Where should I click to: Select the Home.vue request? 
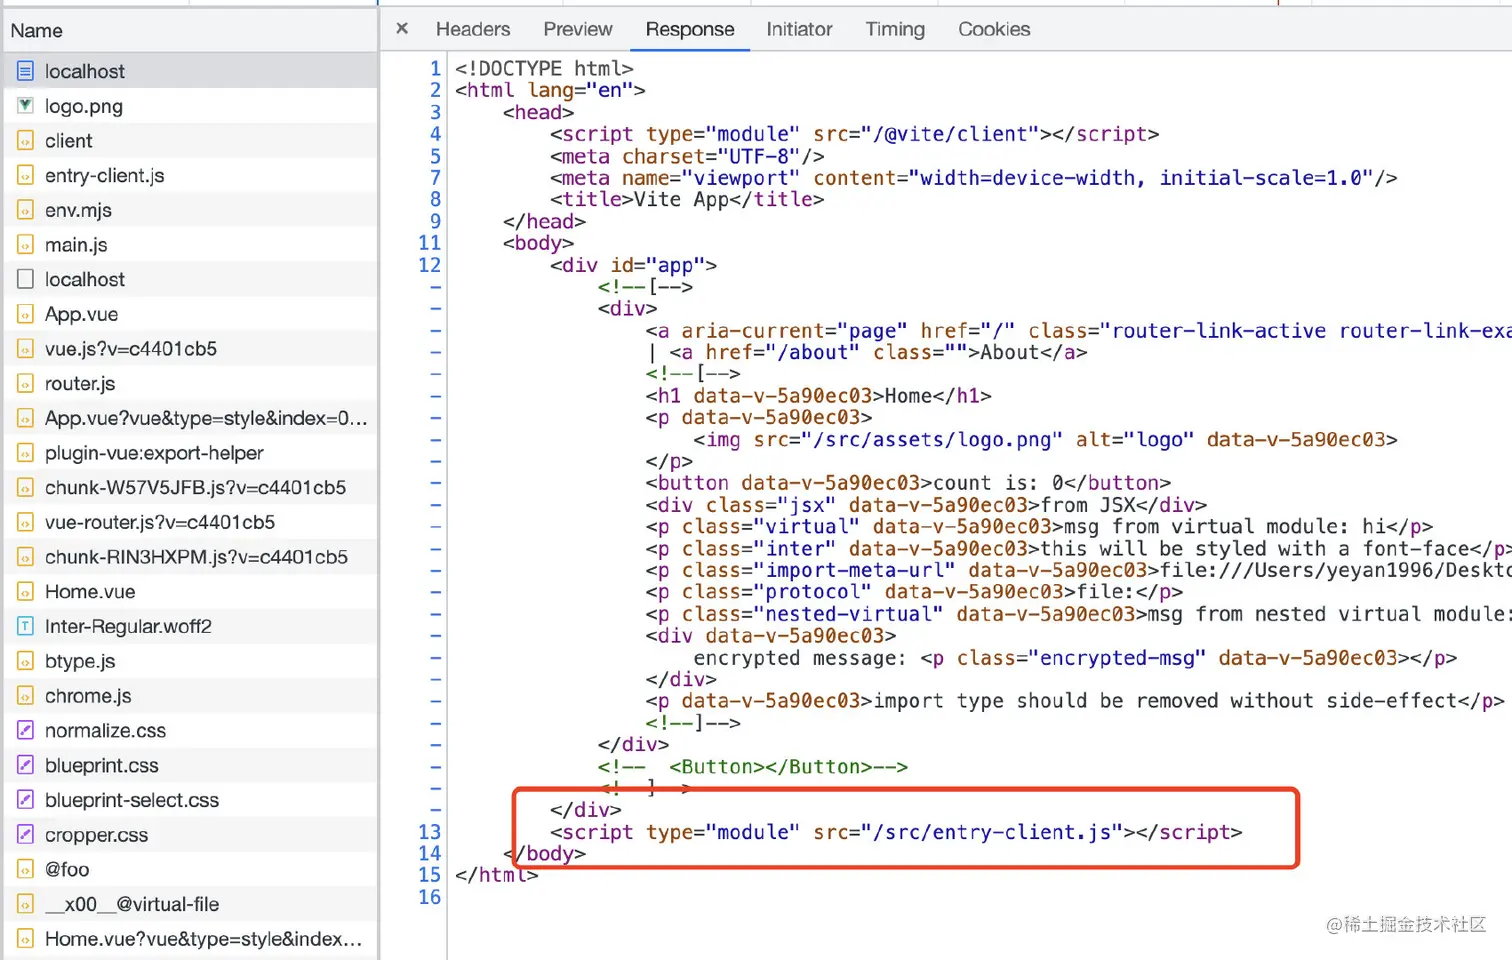pyautogui.click(x=189, y=591)
